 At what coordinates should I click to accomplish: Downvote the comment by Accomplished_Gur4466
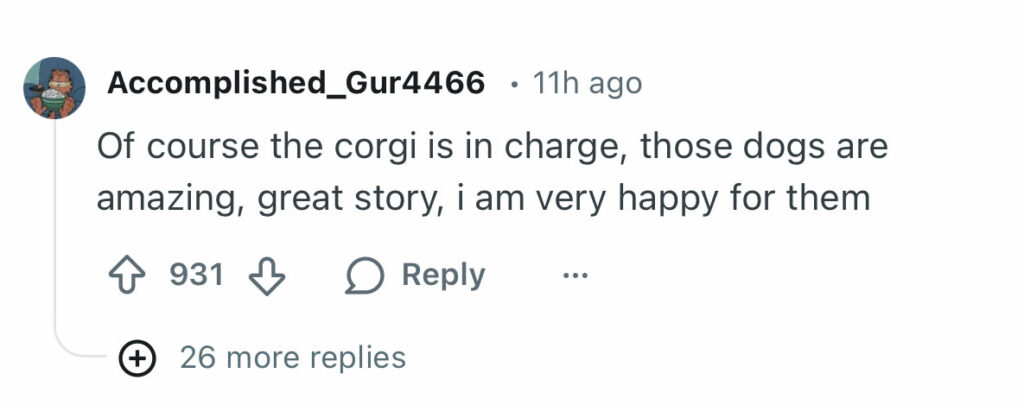[x=265, y=275]
